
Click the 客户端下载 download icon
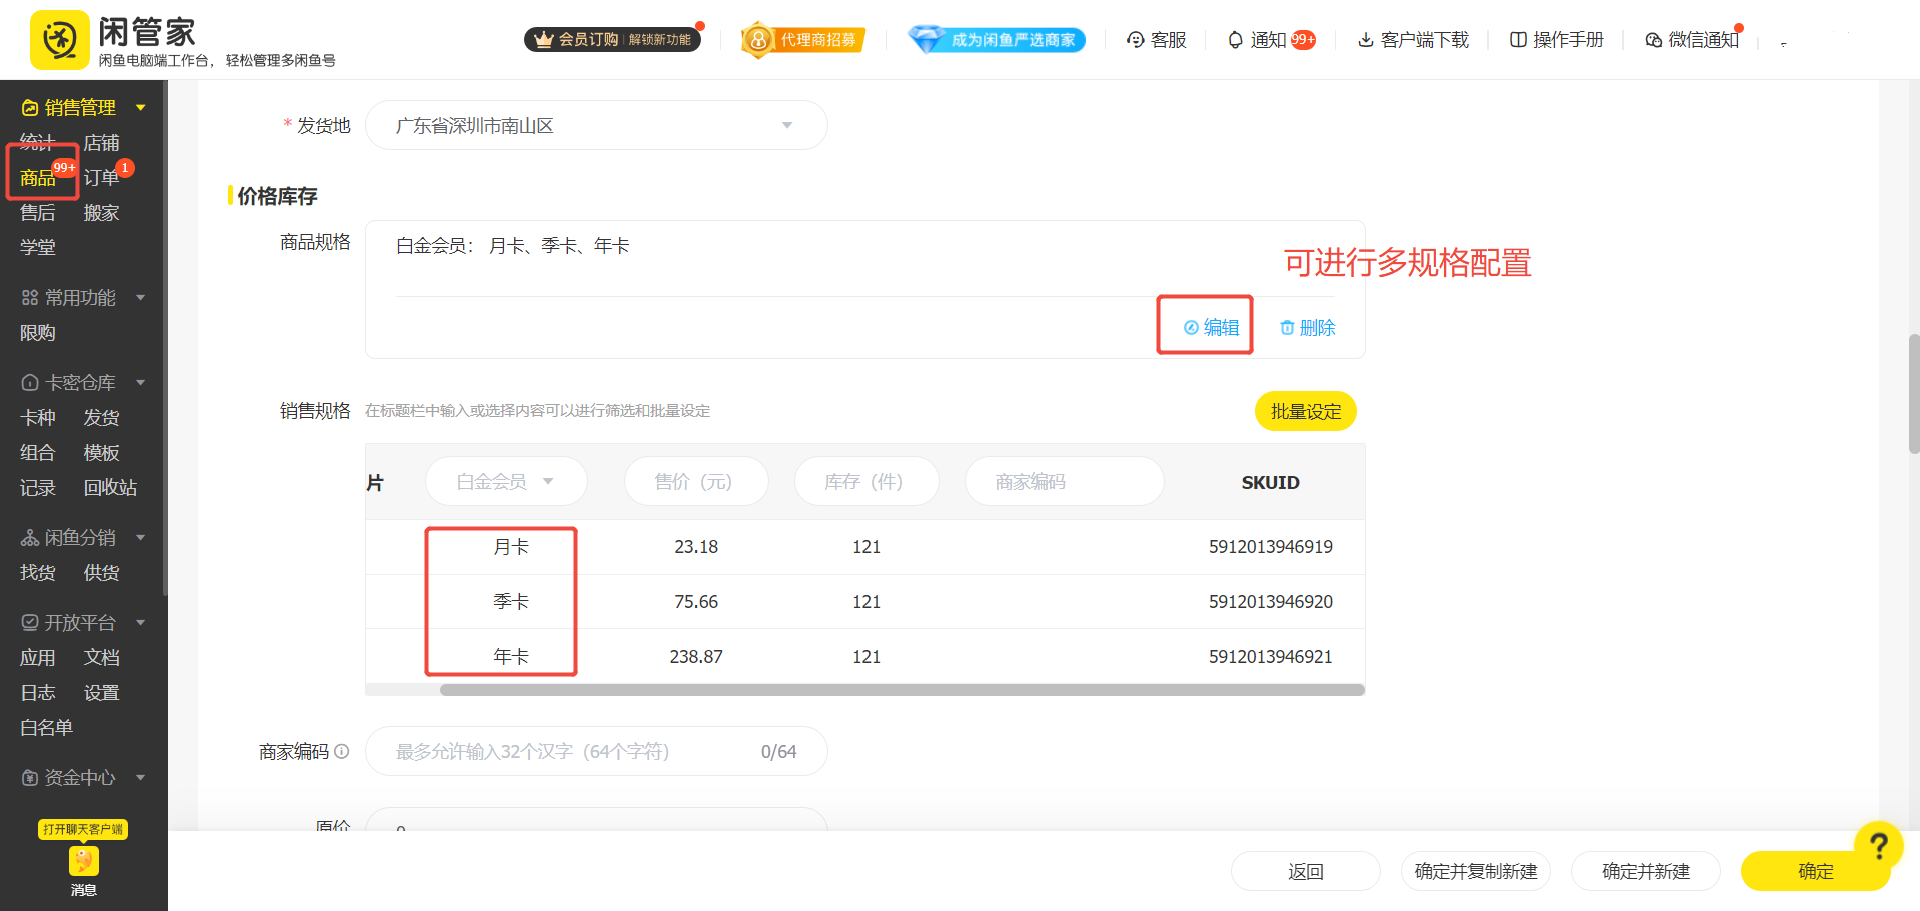pos(1365,39)
